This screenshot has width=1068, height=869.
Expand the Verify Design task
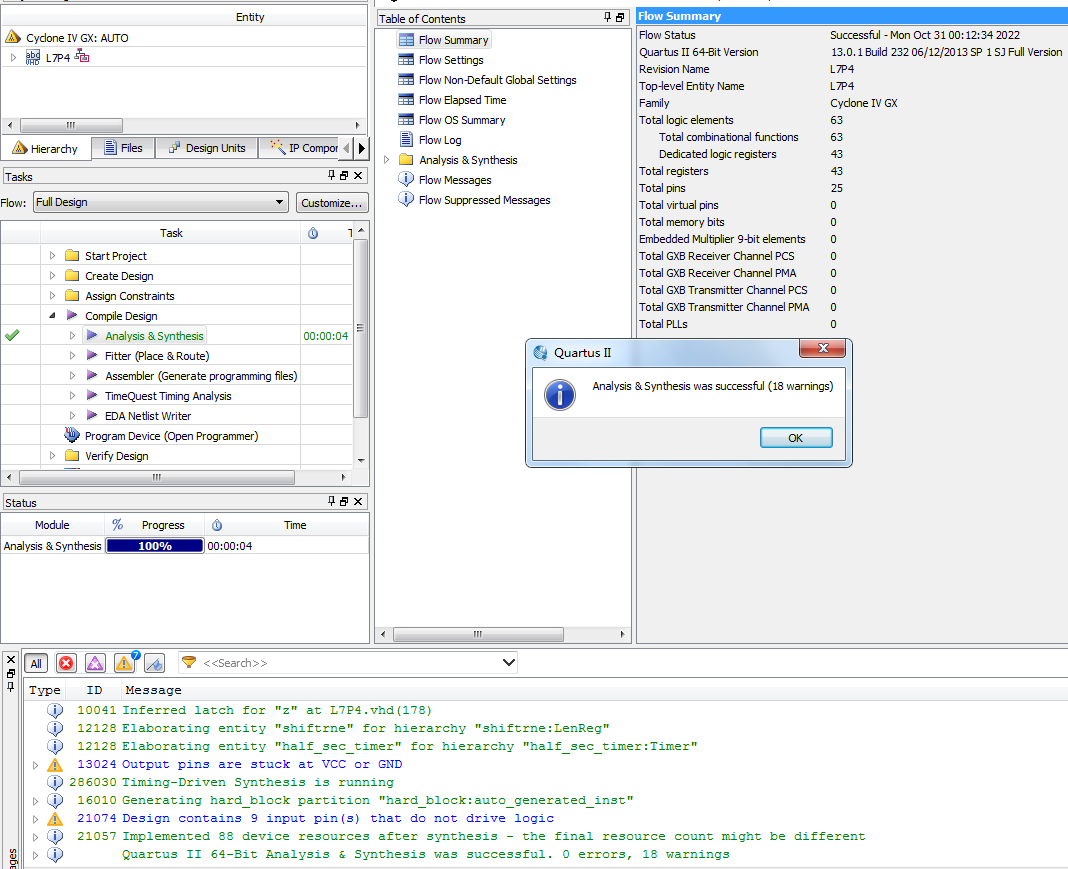[52, 456]
